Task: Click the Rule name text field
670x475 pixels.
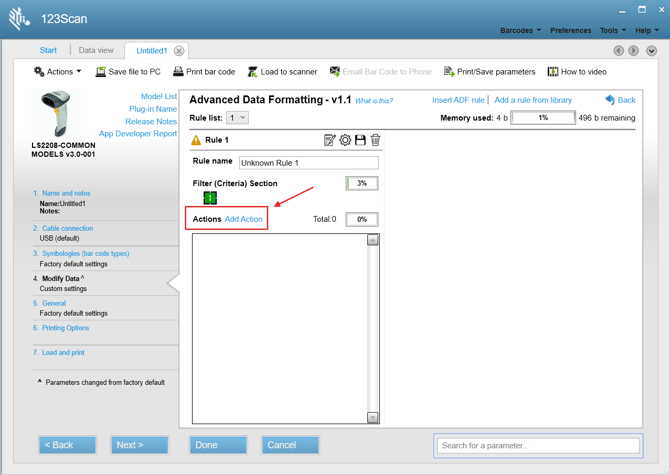Action: click(x=309, y=162)
